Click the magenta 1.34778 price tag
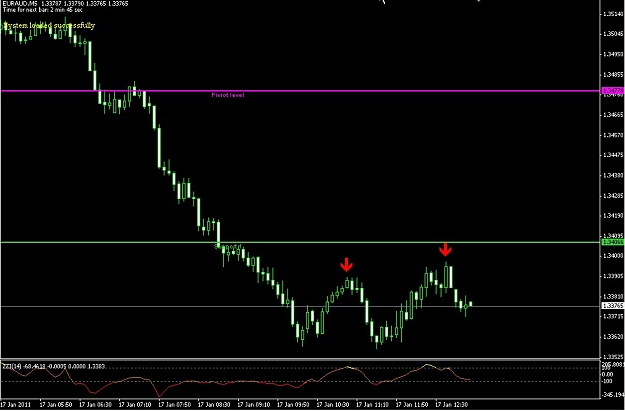Viewport: 625px width, 411px height. click(613, 91)
